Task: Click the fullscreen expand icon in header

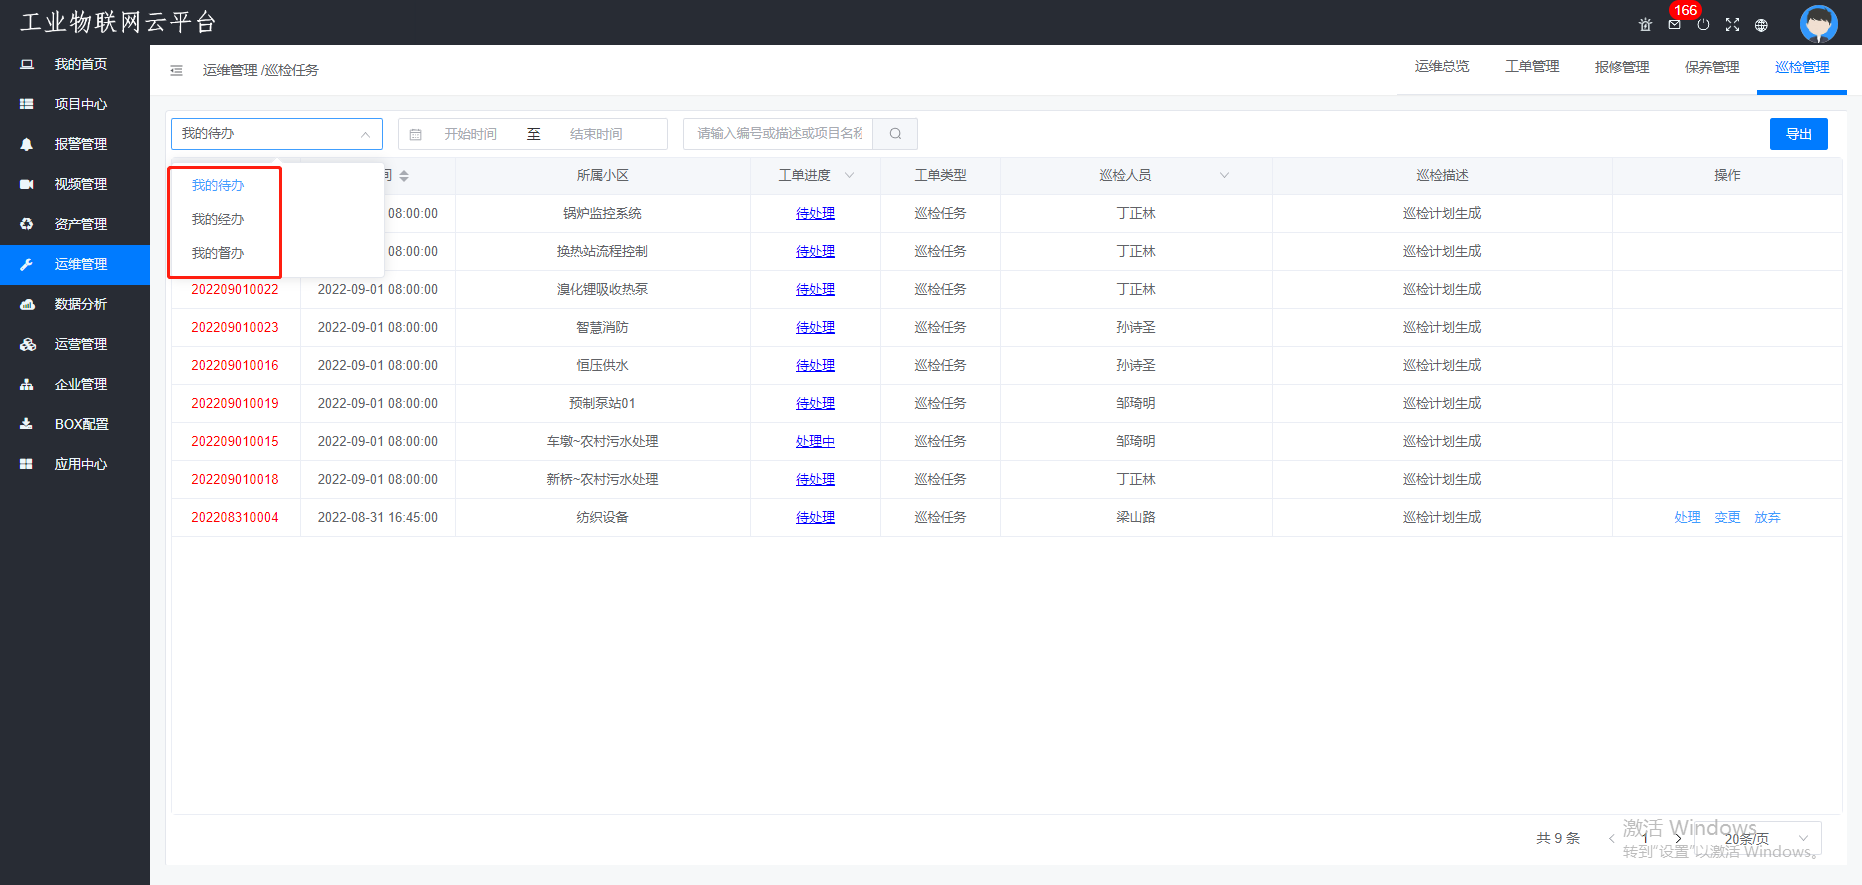Action: pos(1732,25)
